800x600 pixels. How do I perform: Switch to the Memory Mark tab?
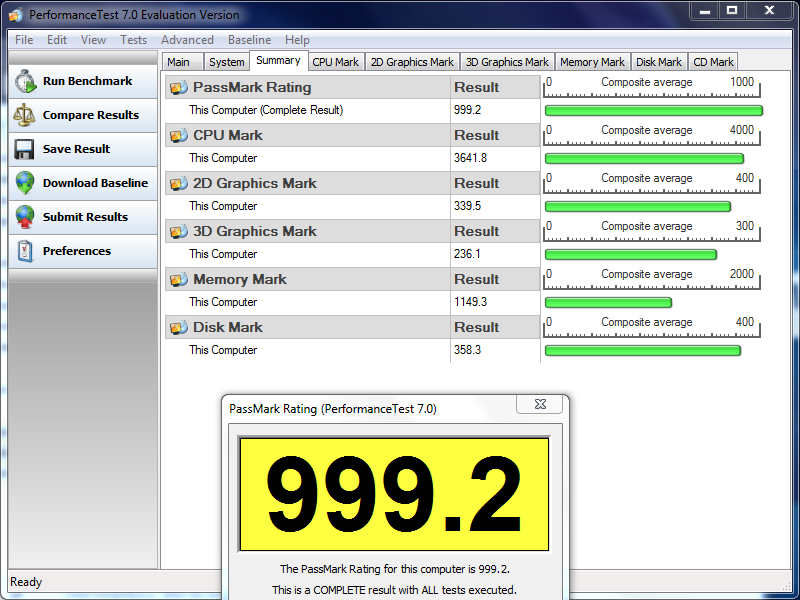click(592, 62)
